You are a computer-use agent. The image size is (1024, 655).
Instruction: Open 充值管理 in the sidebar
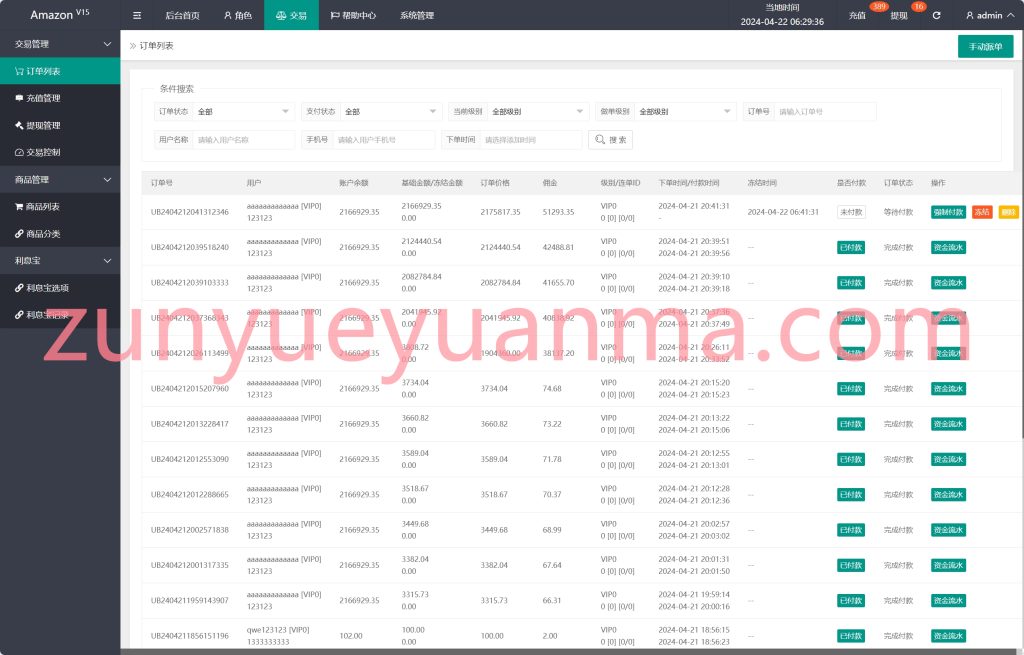[60, 98]
